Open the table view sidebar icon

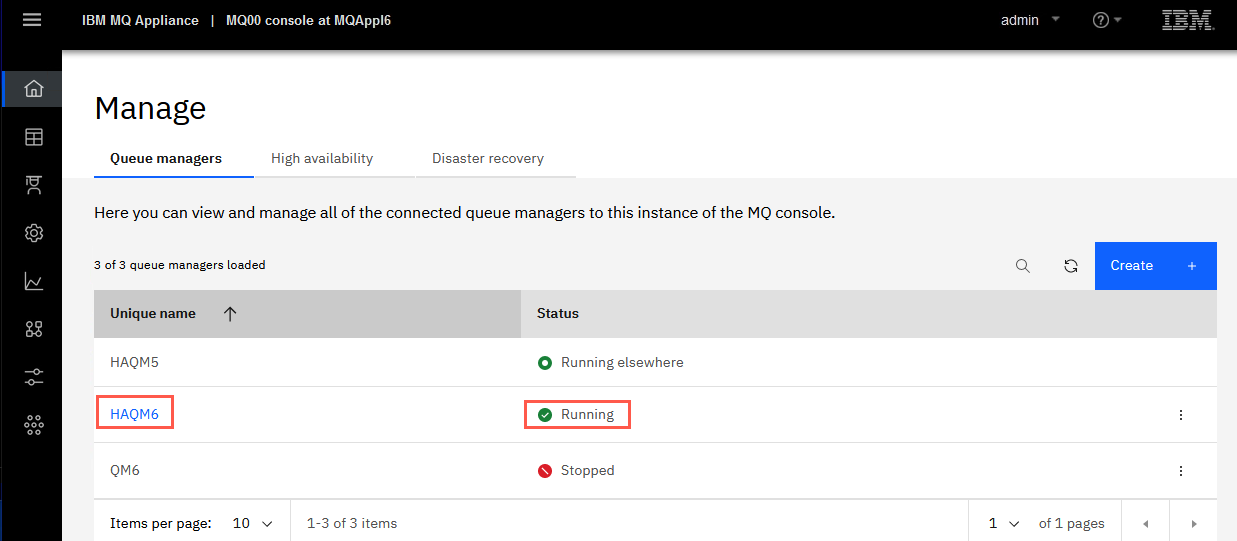tap(34, 137)
